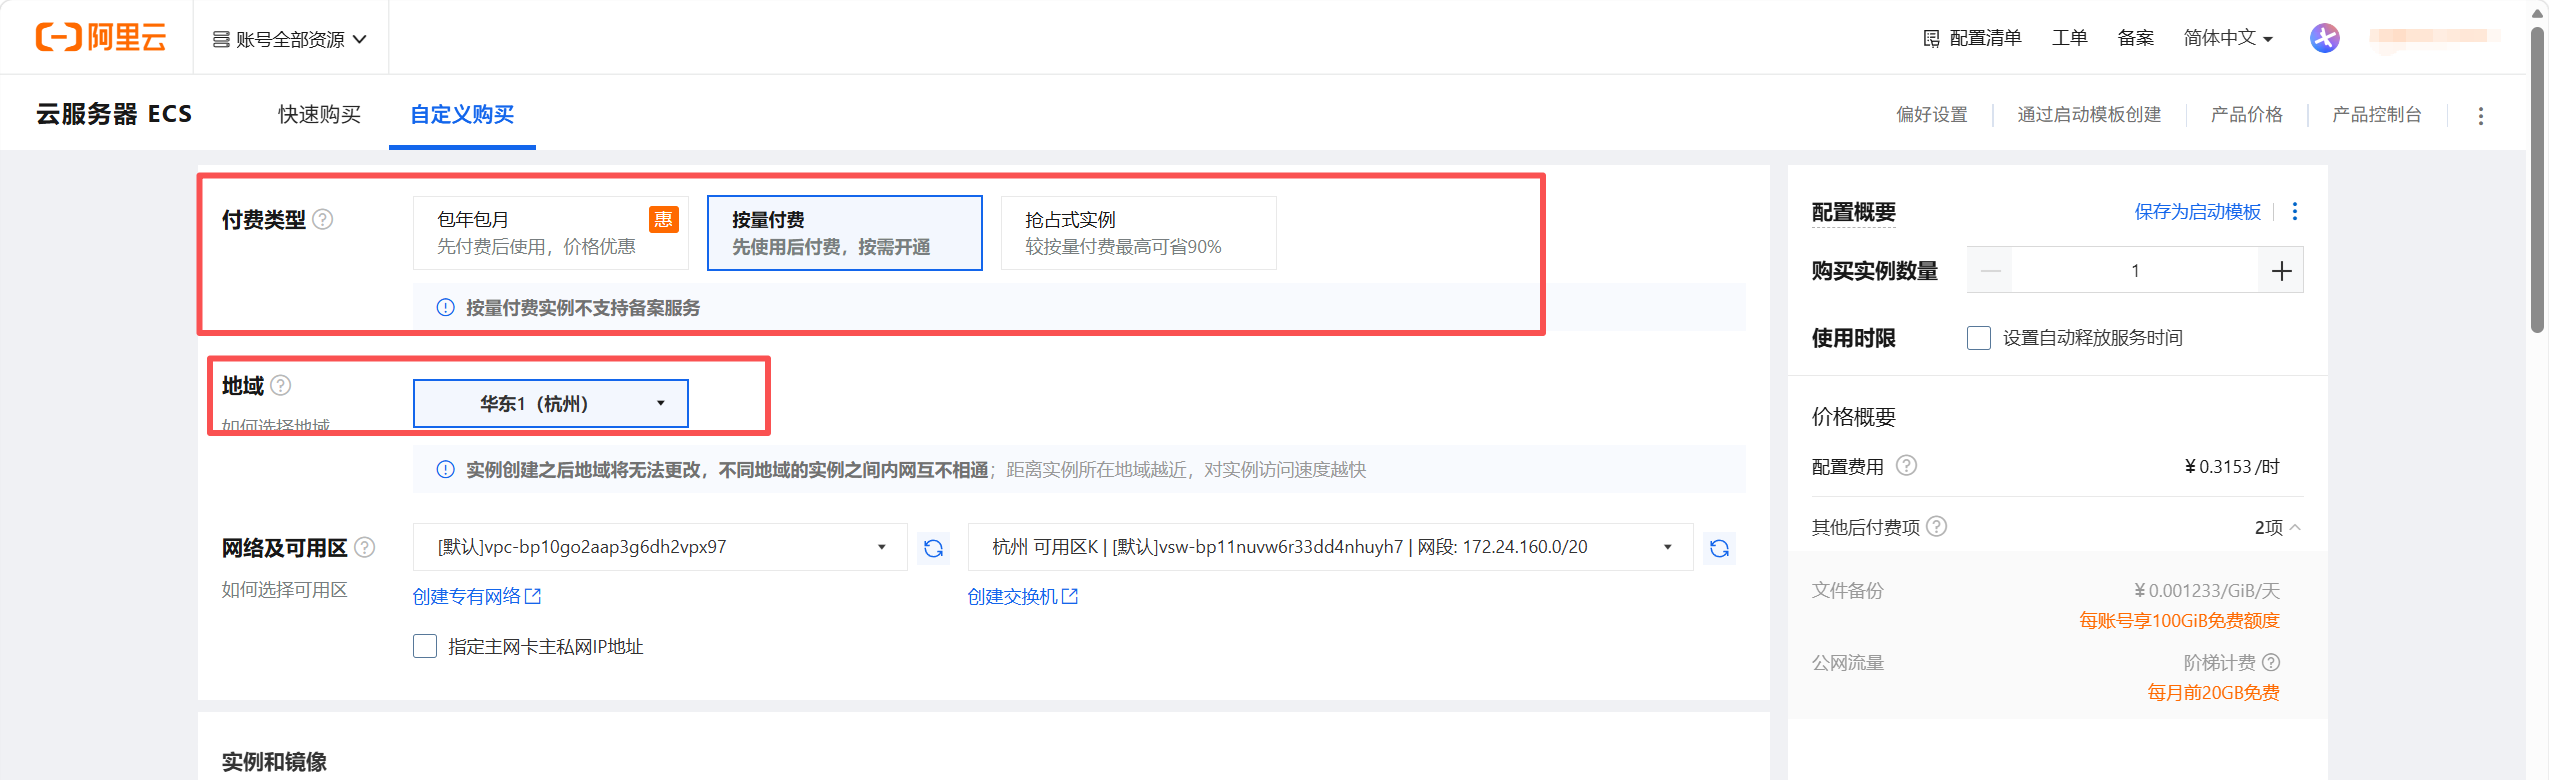Viewport: 2549px width, 780px height.
Task: Click 如何选择可用区 help text
Action: (284, 590)
